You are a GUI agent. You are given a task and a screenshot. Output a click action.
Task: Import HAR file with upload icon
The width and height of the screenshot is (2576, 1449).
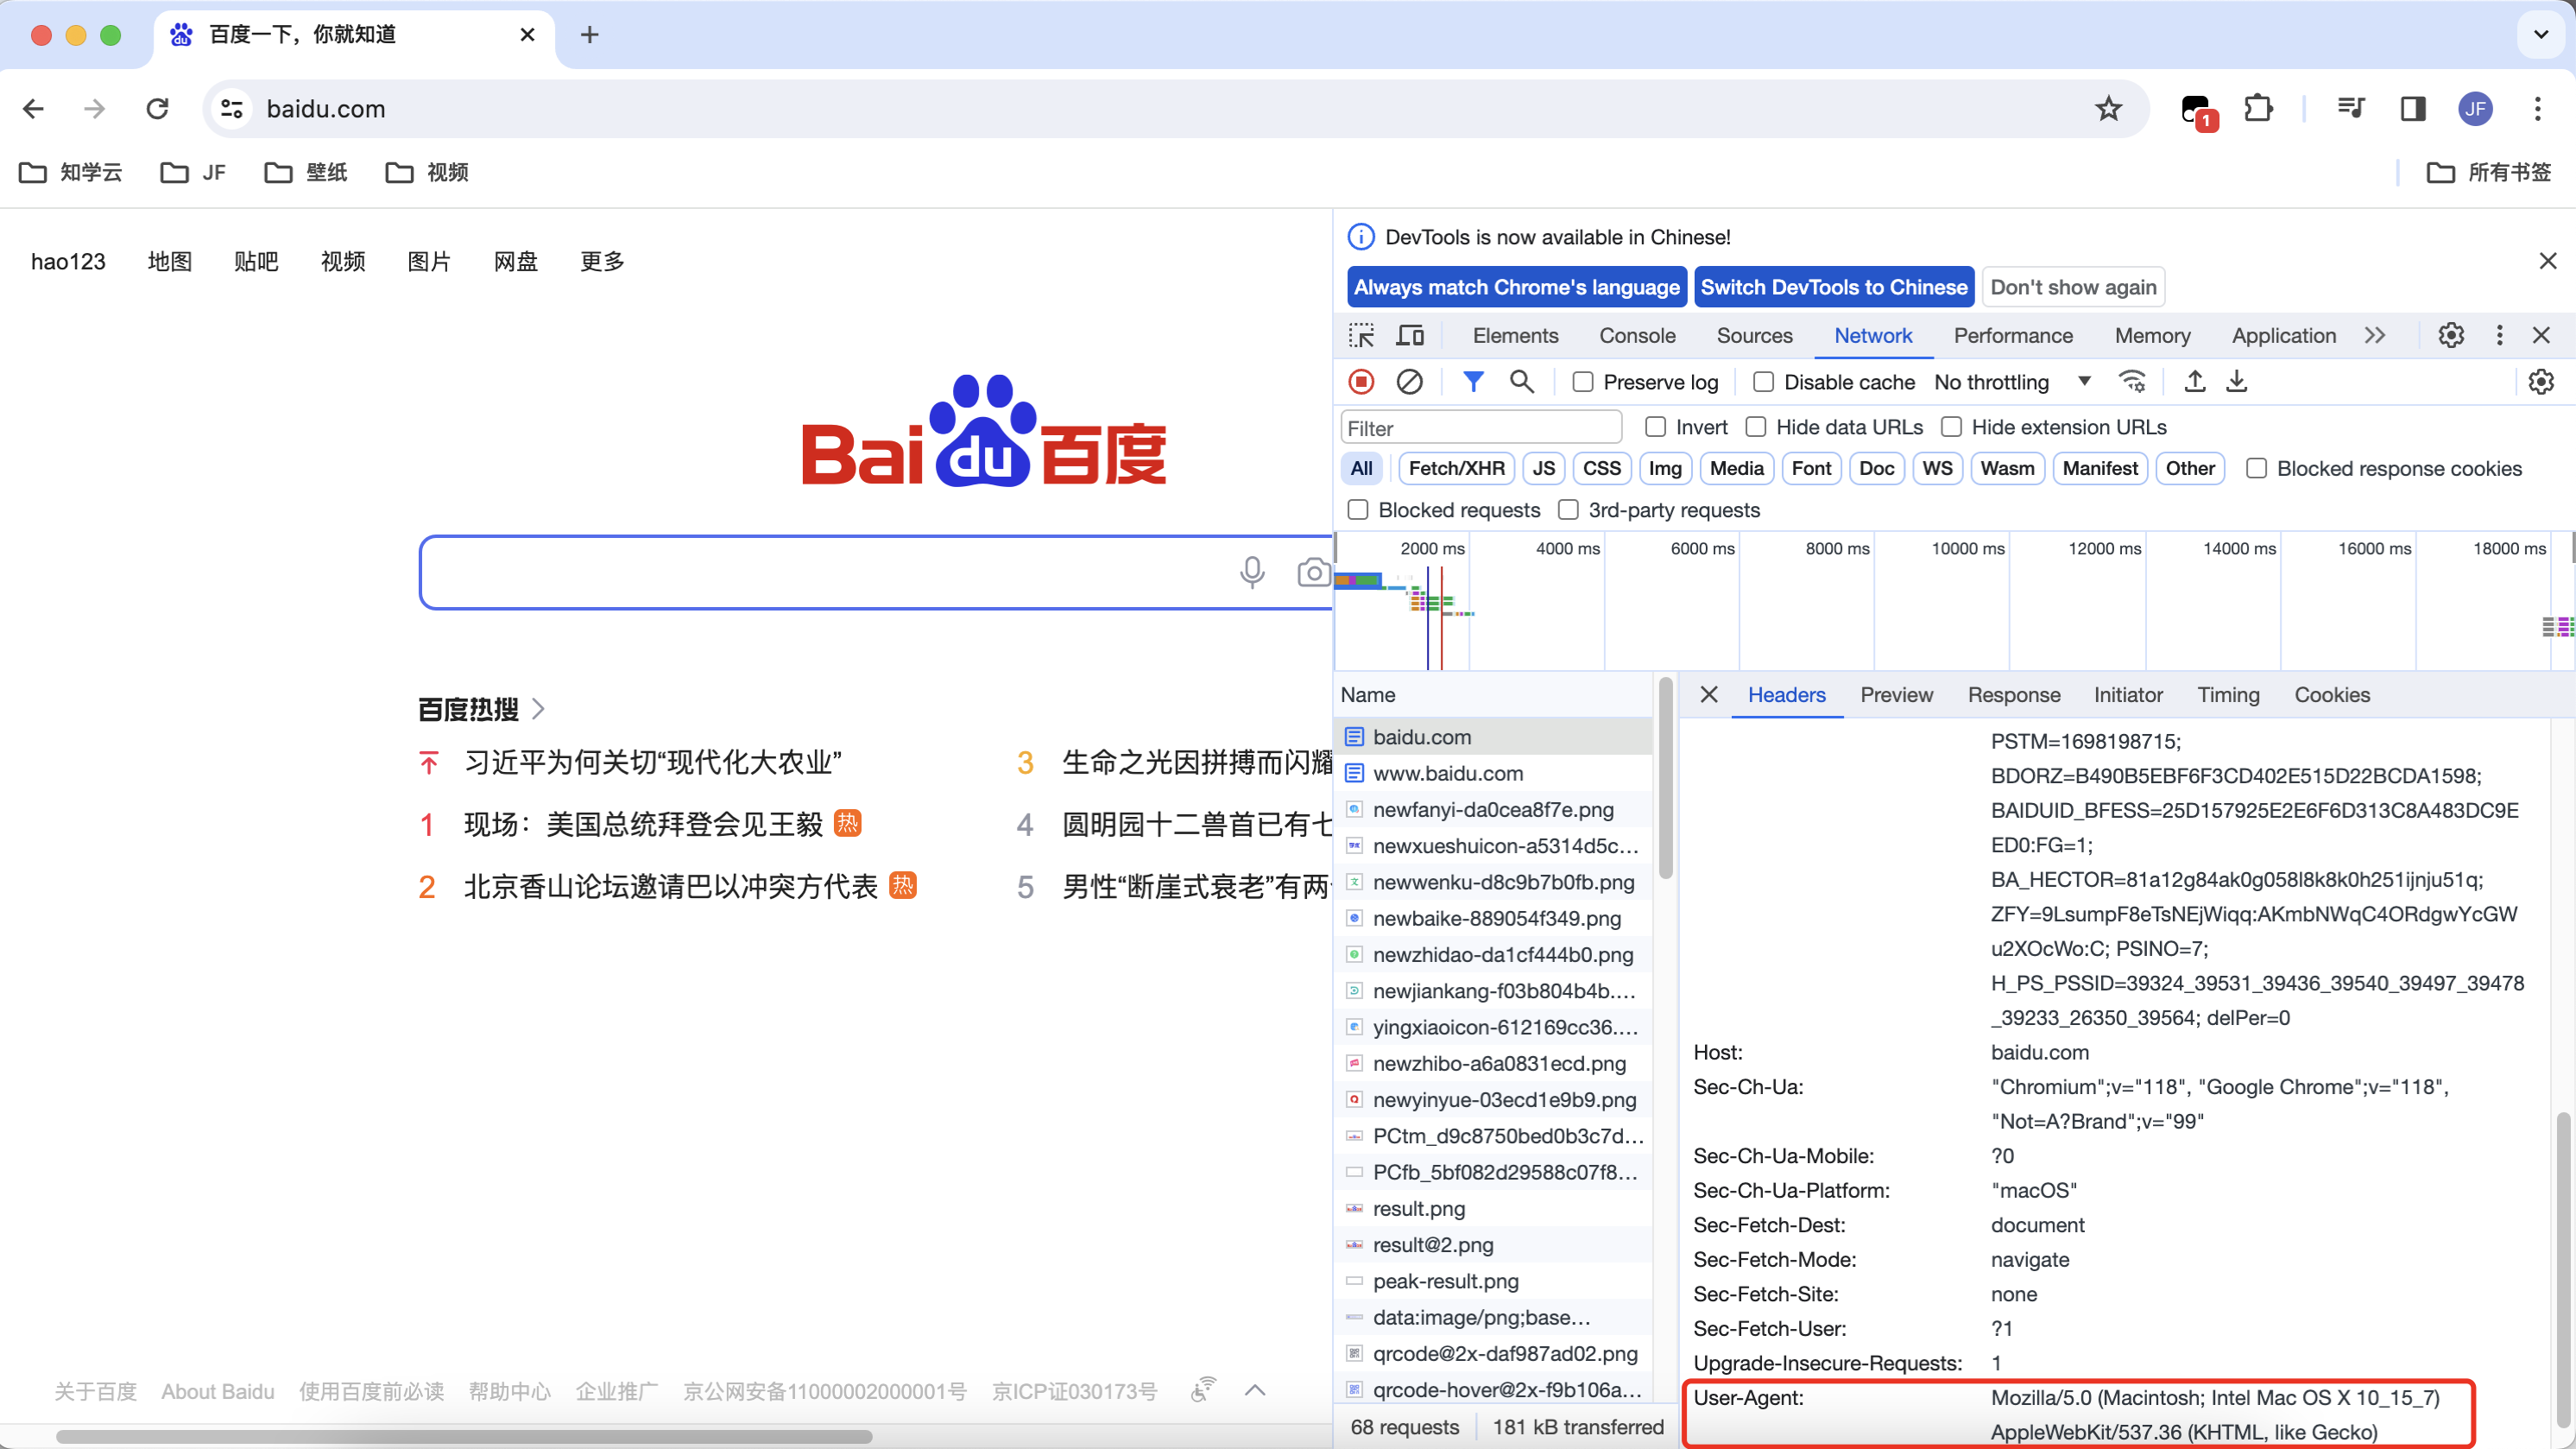click(2195, 381)
